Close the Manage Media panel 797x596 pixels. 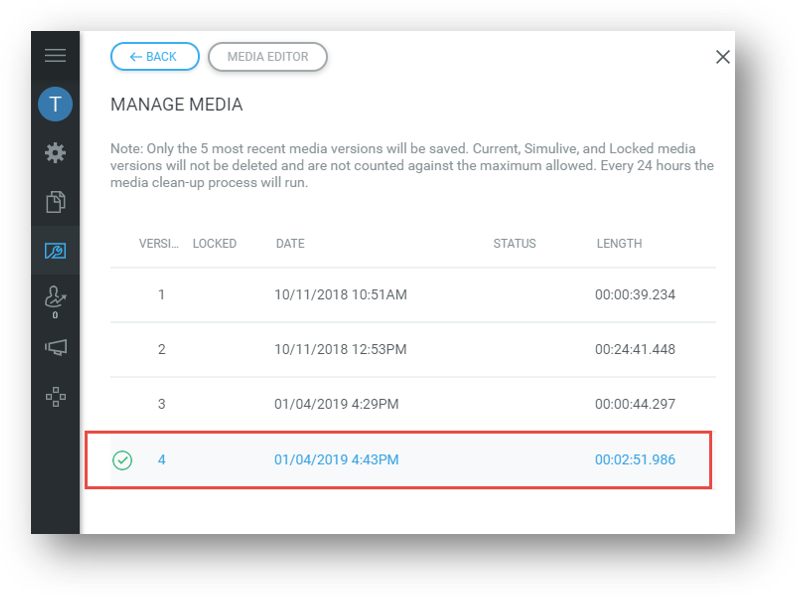(722, 57)
